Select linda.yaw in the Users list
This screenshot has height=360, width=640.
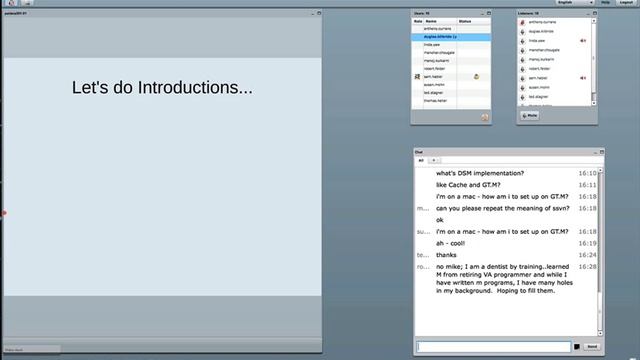coord(451,45)
